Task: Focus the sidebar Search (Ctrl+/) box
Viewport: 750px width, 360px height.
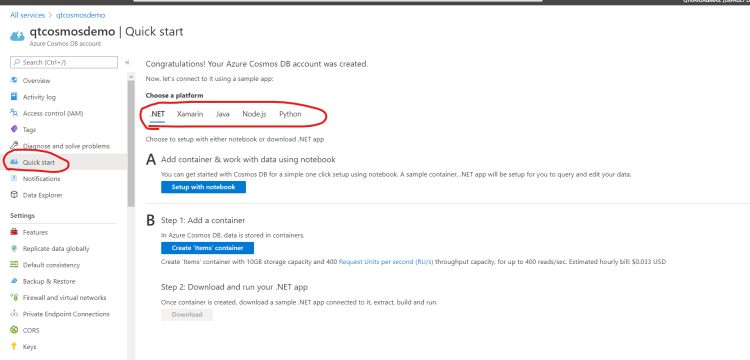Action: 64,62
